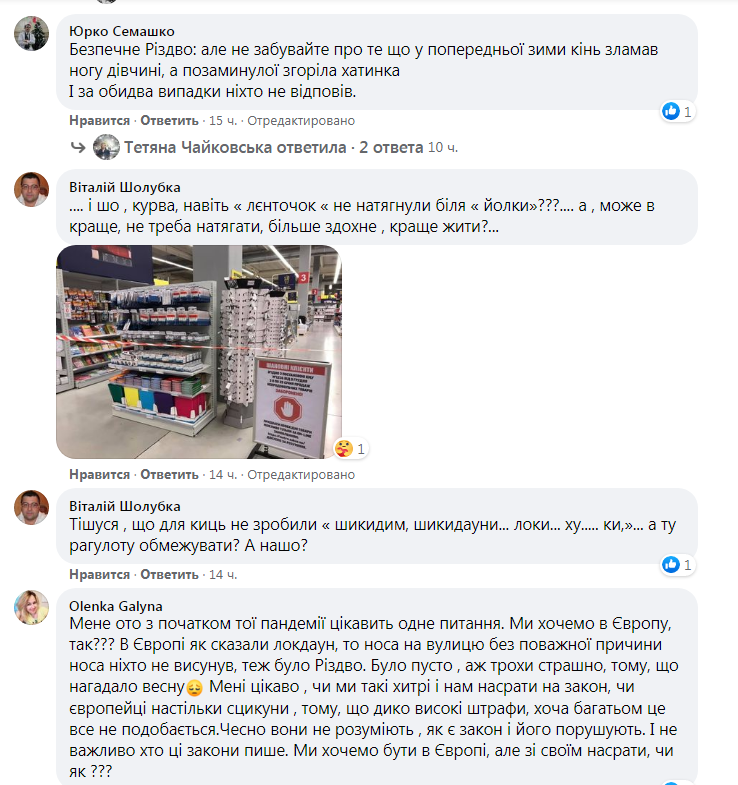The height and width of the screenshot is (785, 738).
Task: Open Віталій Шолубка's avatar beside the photo comment
Action: coord(32,189)
